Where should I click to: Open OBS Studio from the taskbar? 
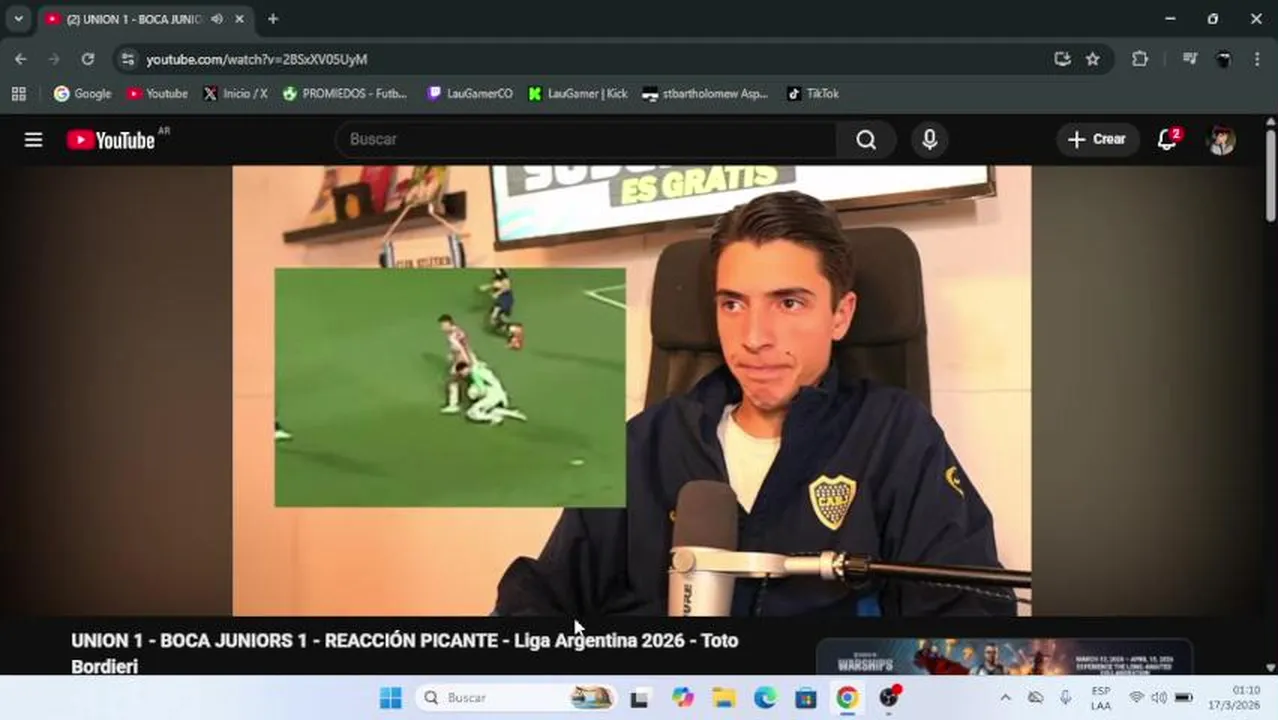[889, 697]
